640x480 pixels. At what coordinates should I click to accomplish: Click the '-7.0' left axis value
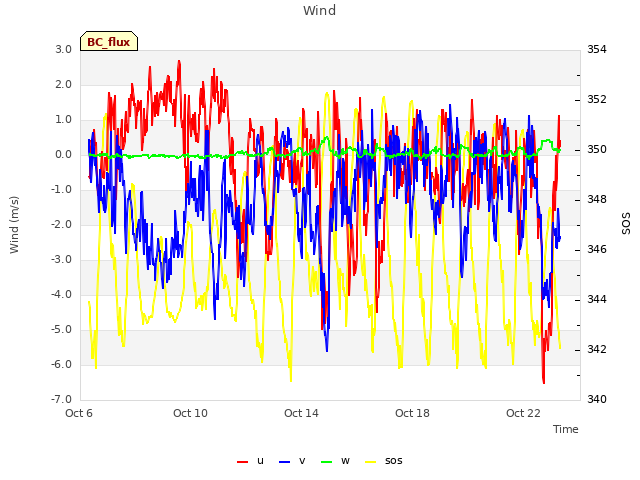62,399
